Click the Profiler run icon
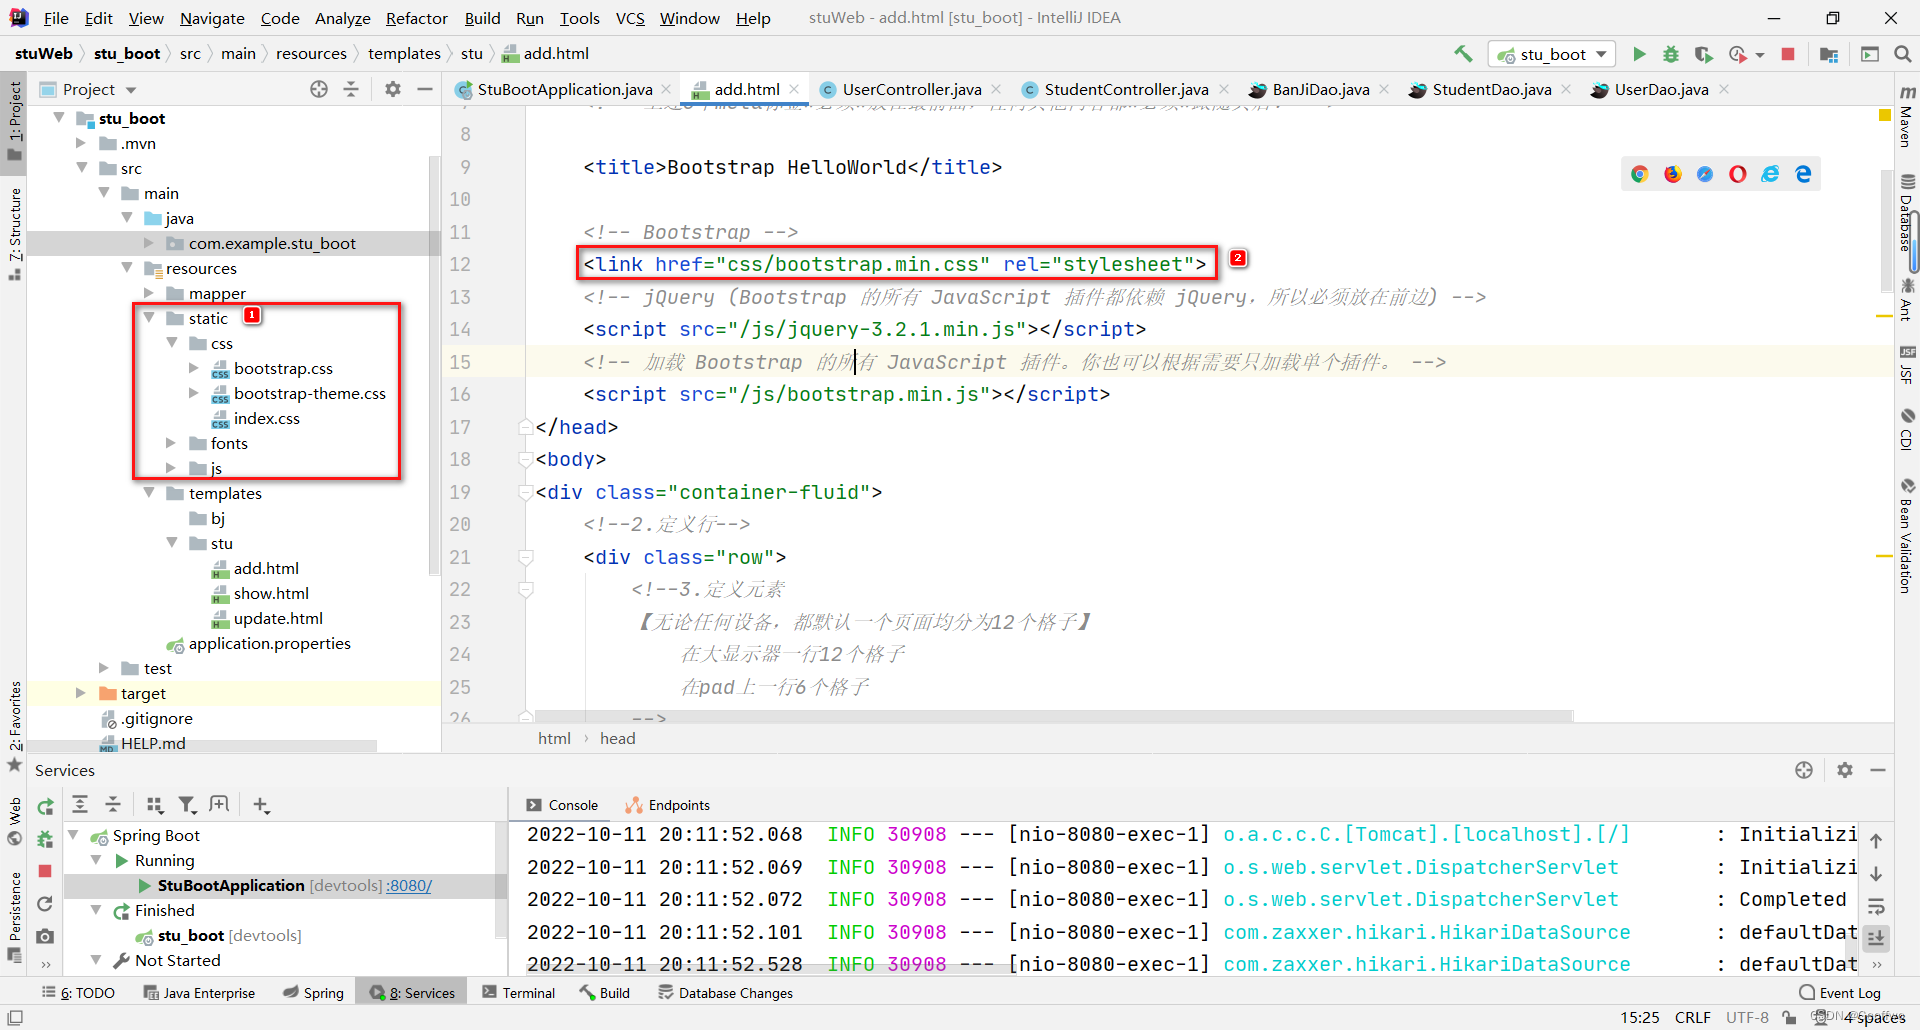The width and height of the screenshot is (1920, 1030). point(1739,54)
